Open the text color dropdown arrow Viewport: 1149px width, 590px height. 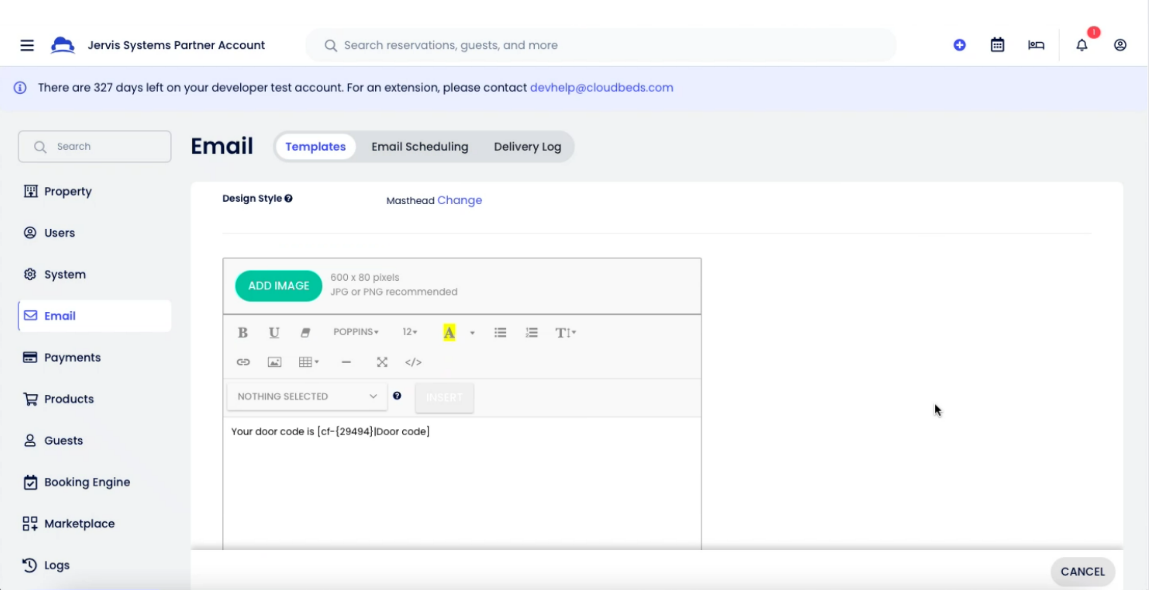point(472,333)
